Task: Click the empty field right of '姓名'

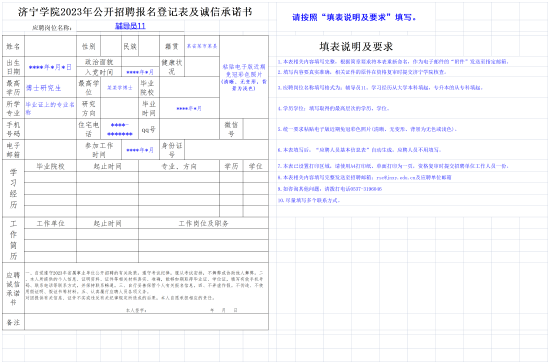Action: (51, 46)
